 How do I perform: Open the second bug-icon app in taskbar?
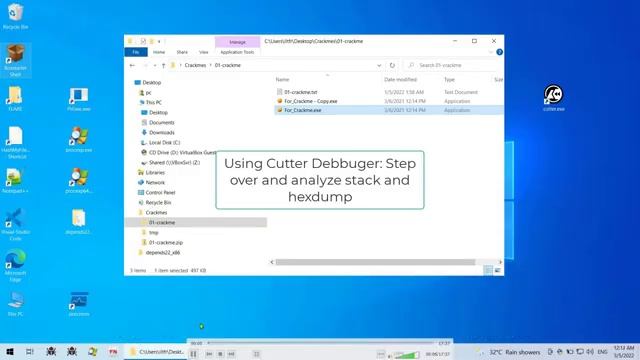(72, 351)
